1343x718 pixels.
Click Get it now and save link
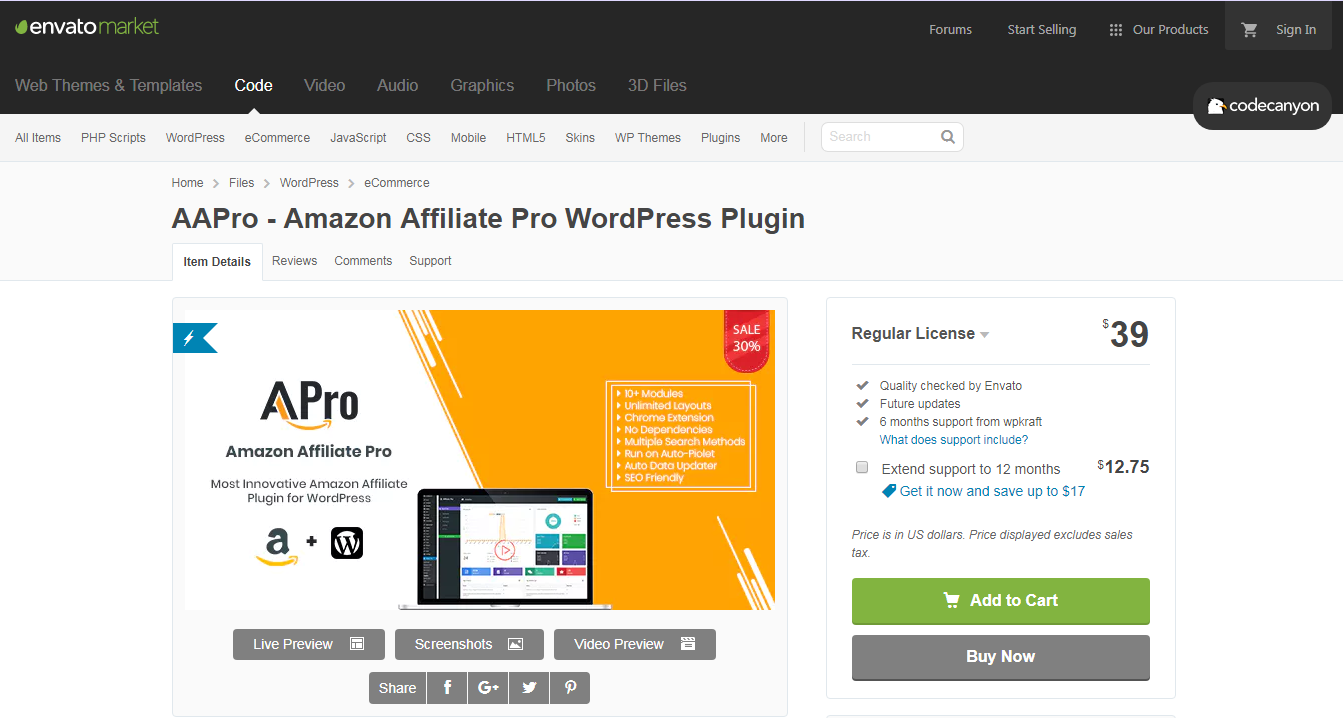click(992, 491)
